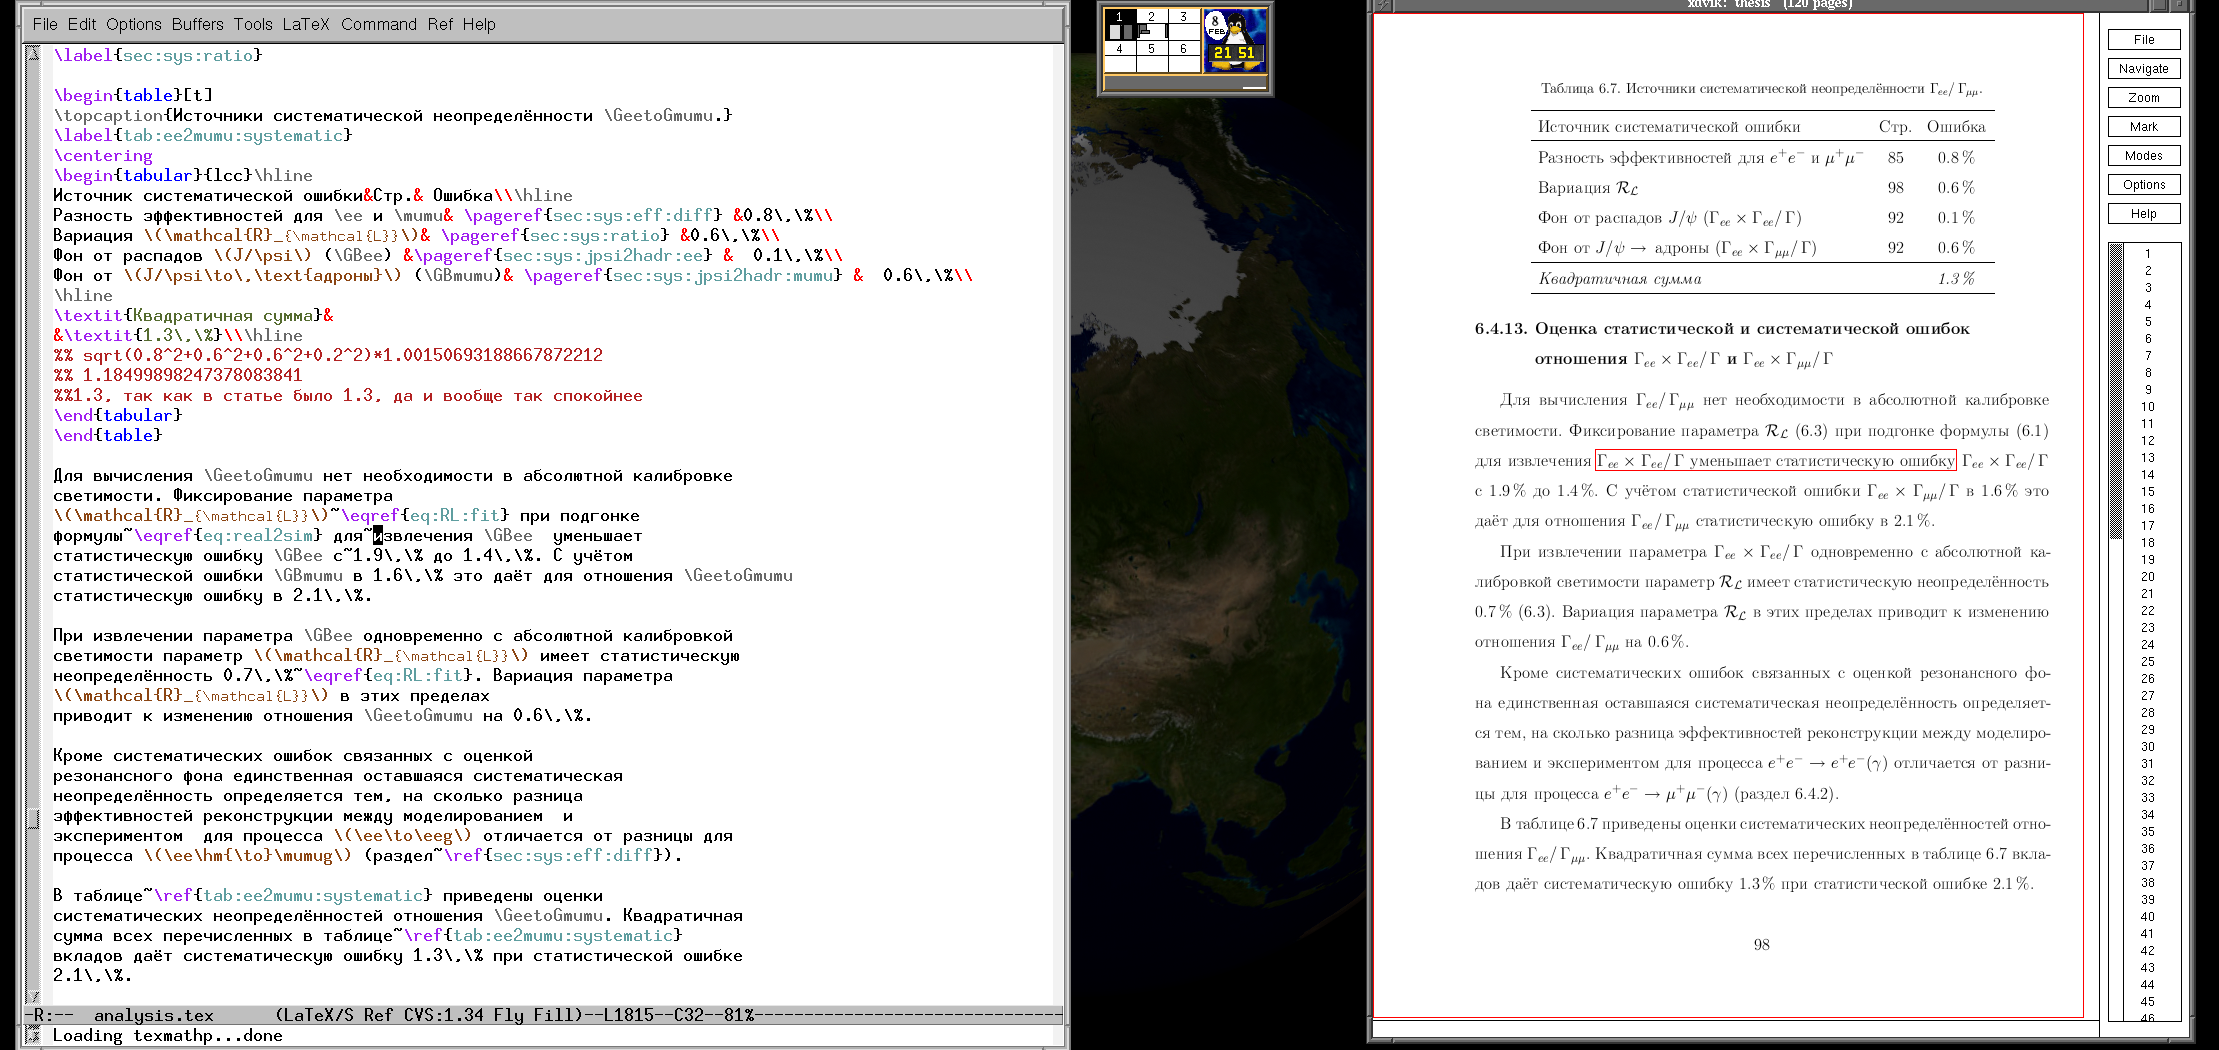
Task: Switch to desktop 6 in the pager
Action: pos(1183,57)
